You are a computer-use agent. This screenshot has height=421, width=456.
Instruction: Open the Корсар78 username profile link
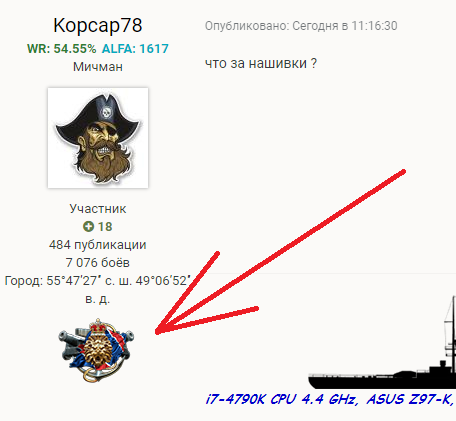(x=98, y=25)
